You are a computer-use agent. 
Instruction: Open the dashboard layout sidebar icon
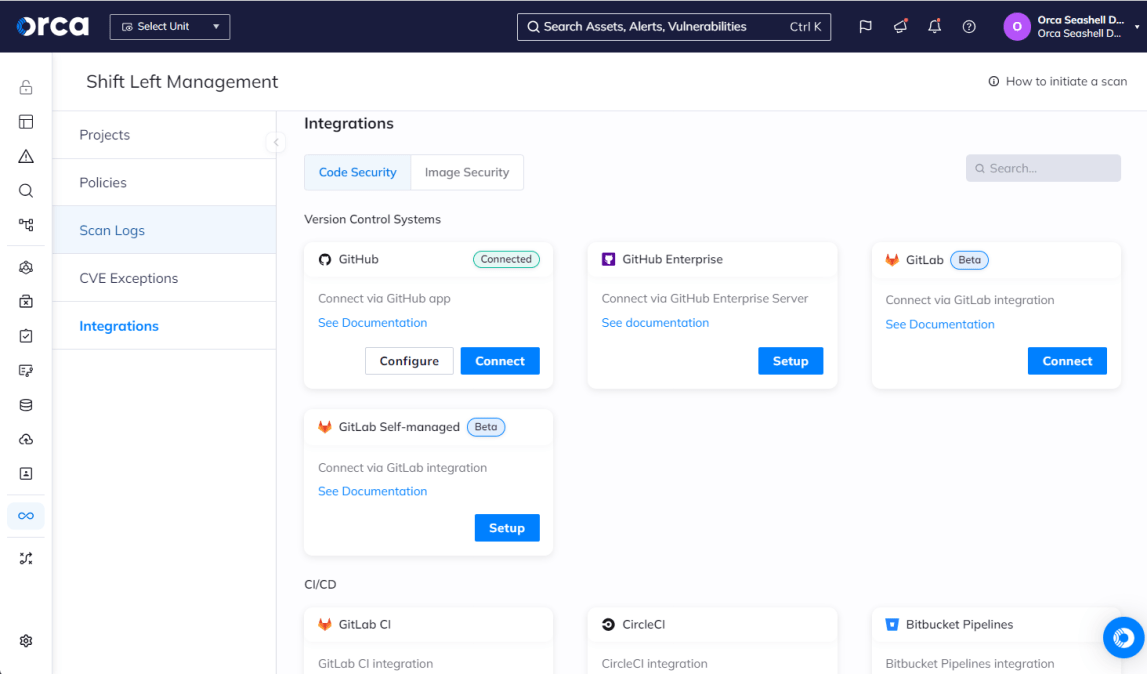[x=26, y=121]
